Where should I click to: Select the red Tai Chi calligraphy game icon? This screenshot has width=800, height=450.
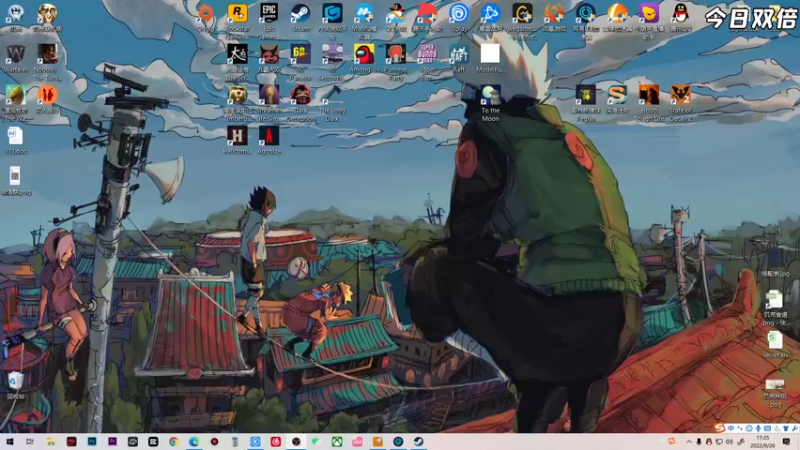pos(237,54)
